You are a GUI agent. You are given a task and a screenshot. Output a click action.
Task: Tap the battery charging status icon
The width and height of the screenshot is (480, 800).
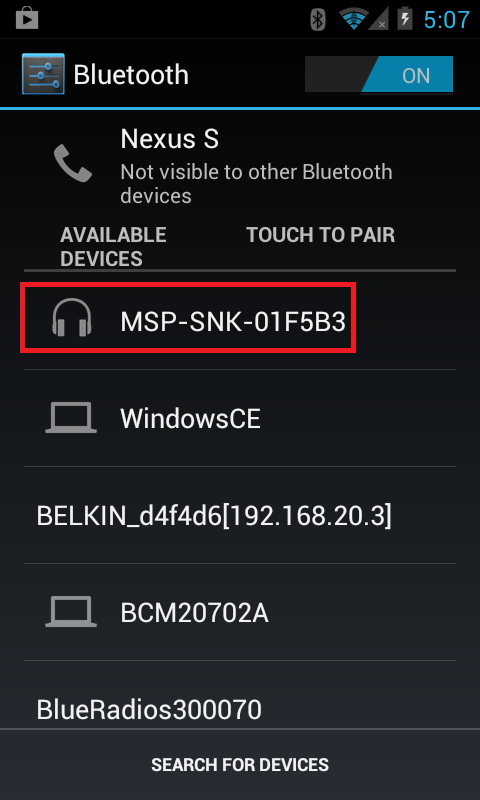click(405, 19)
